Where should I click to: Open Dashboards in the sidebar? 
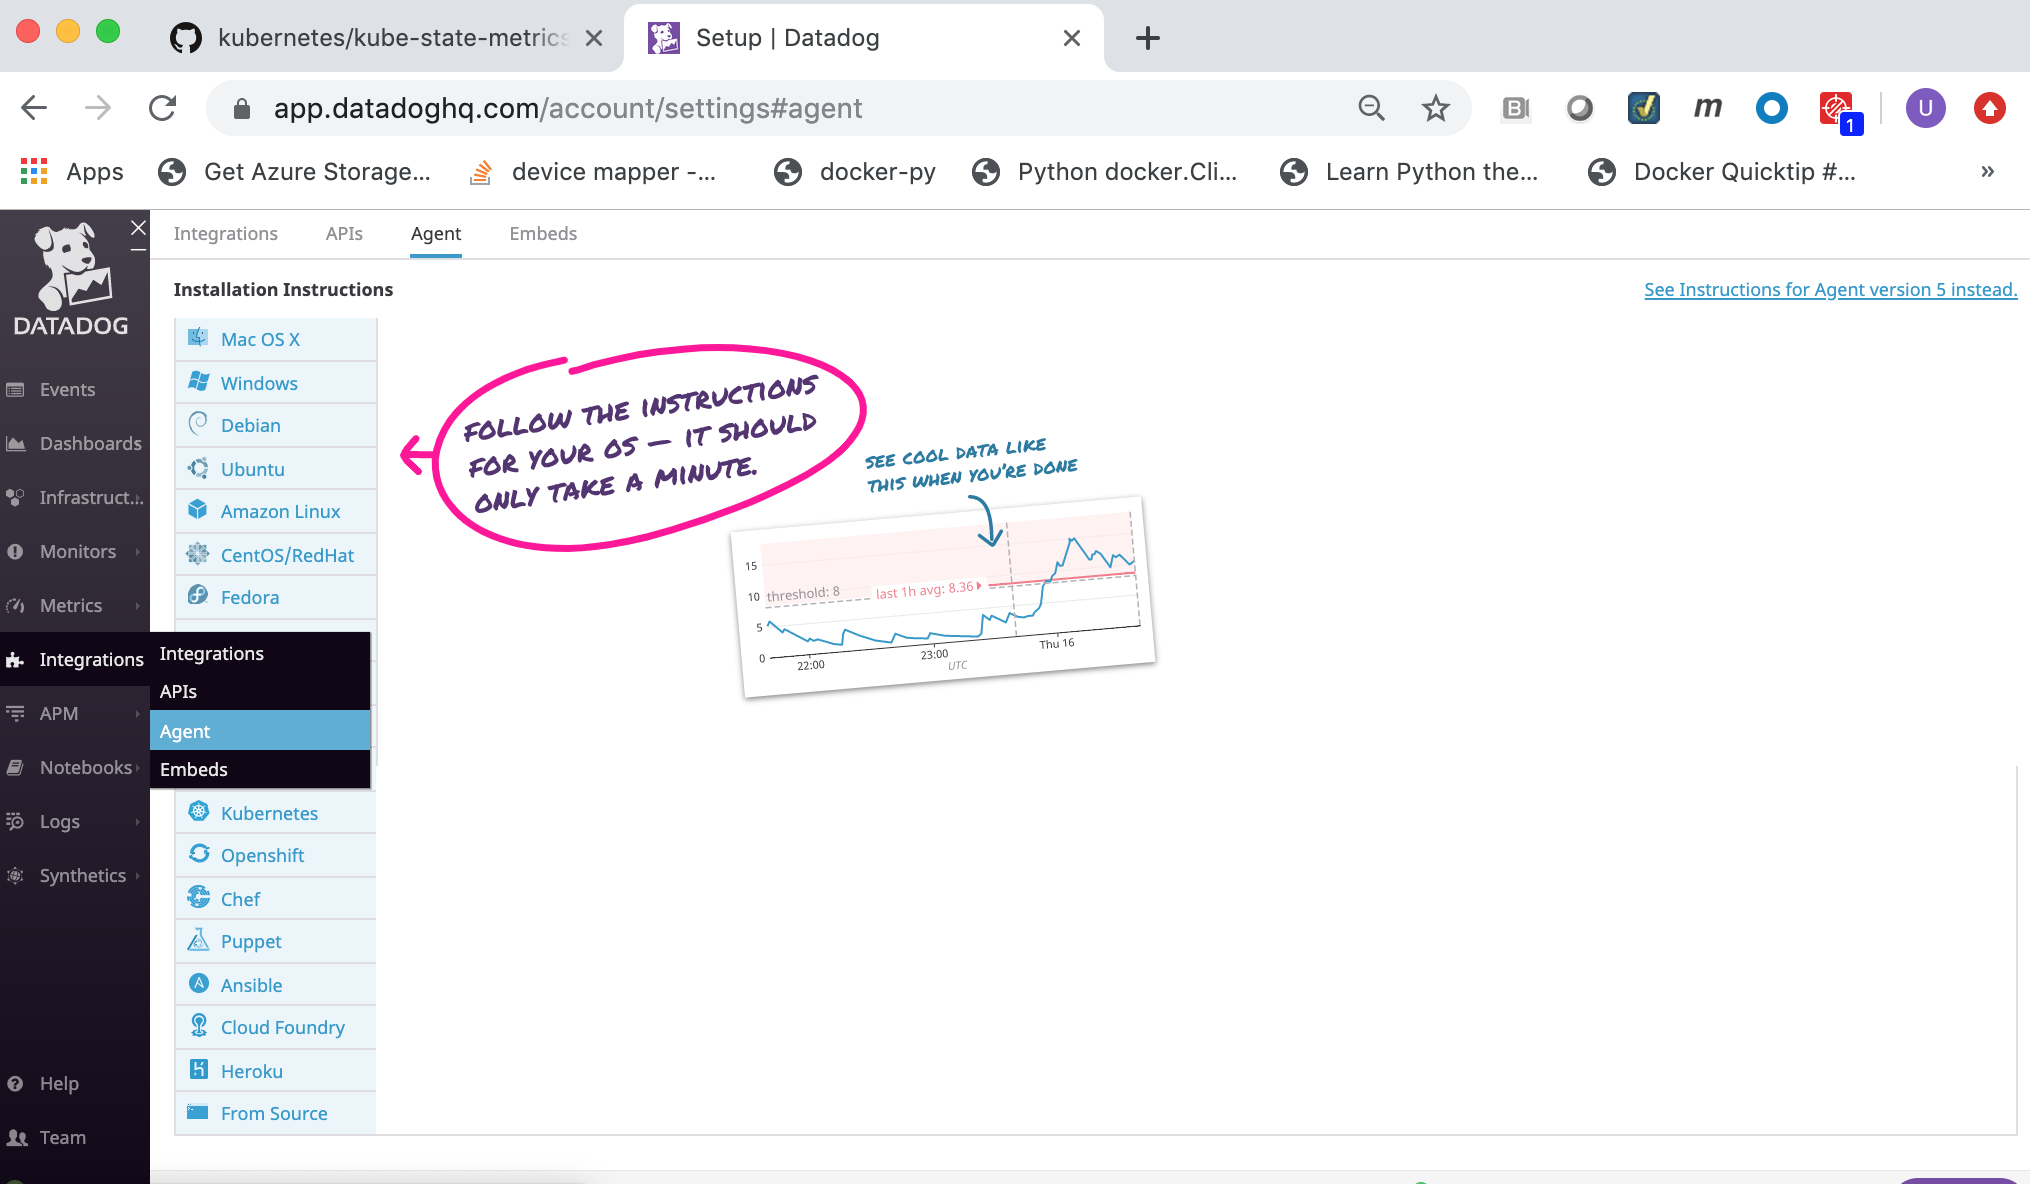[x=90, y=444]
